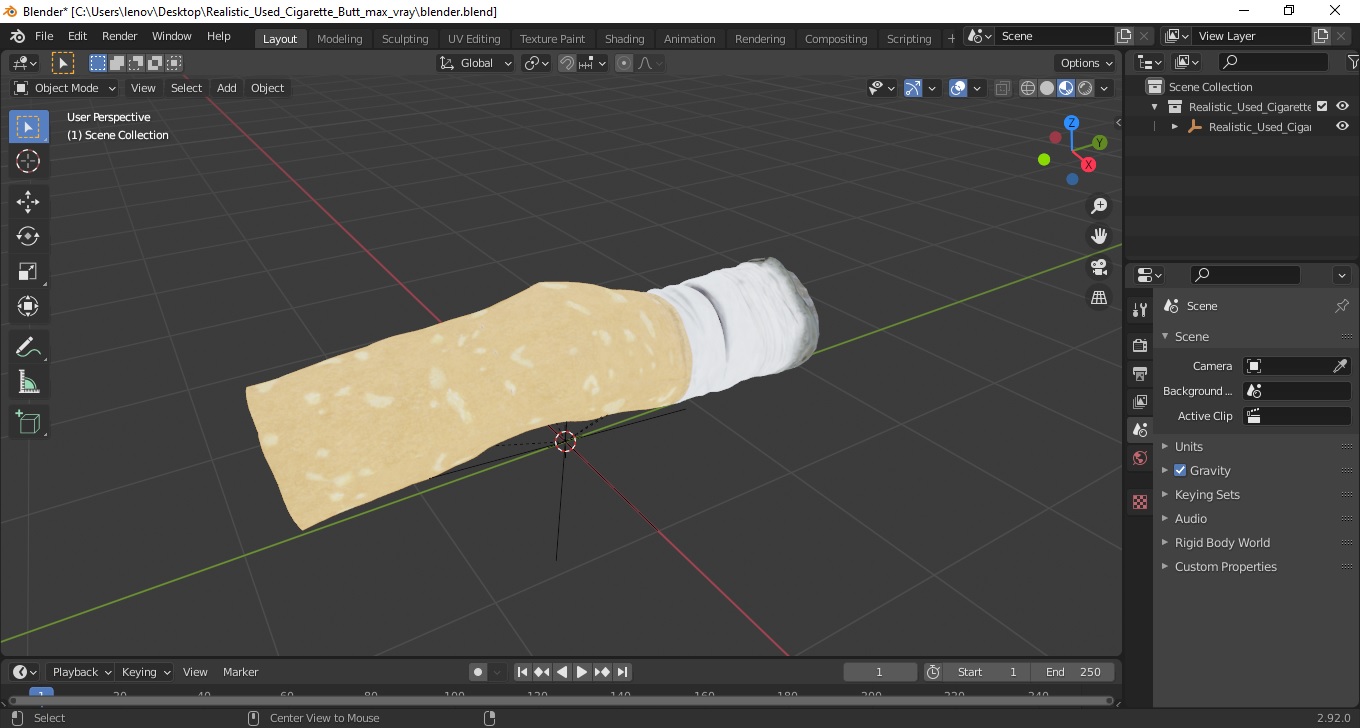Open the View Layer properties tab
1360x728 pixels.
pyautogui.click(x=1140, y=401)
